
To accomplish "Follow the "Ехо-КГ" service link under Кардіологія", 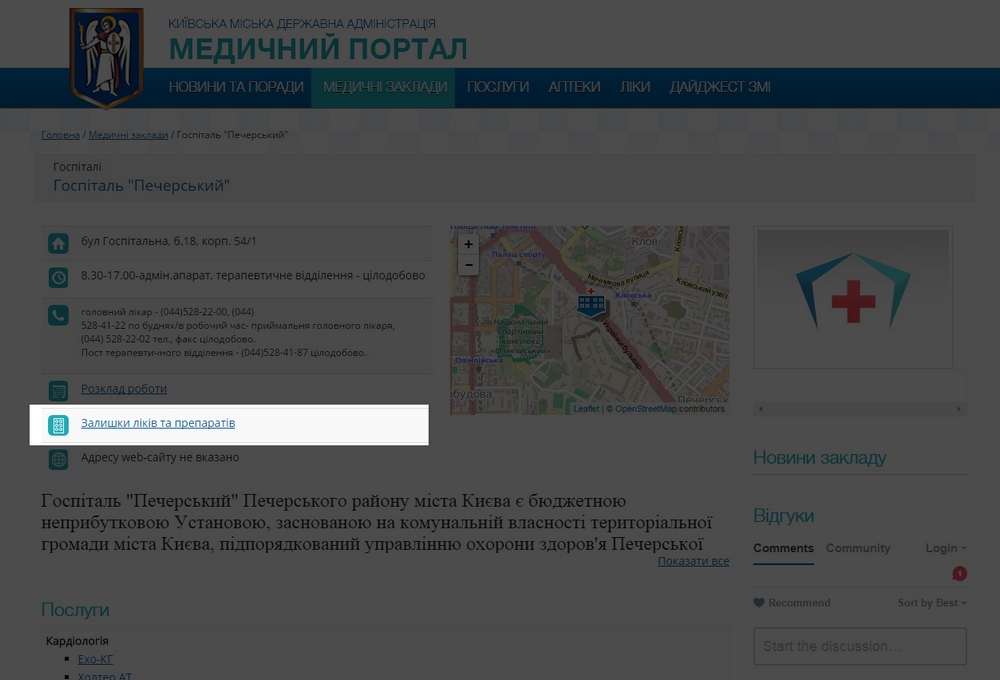I will coord(95,659).
